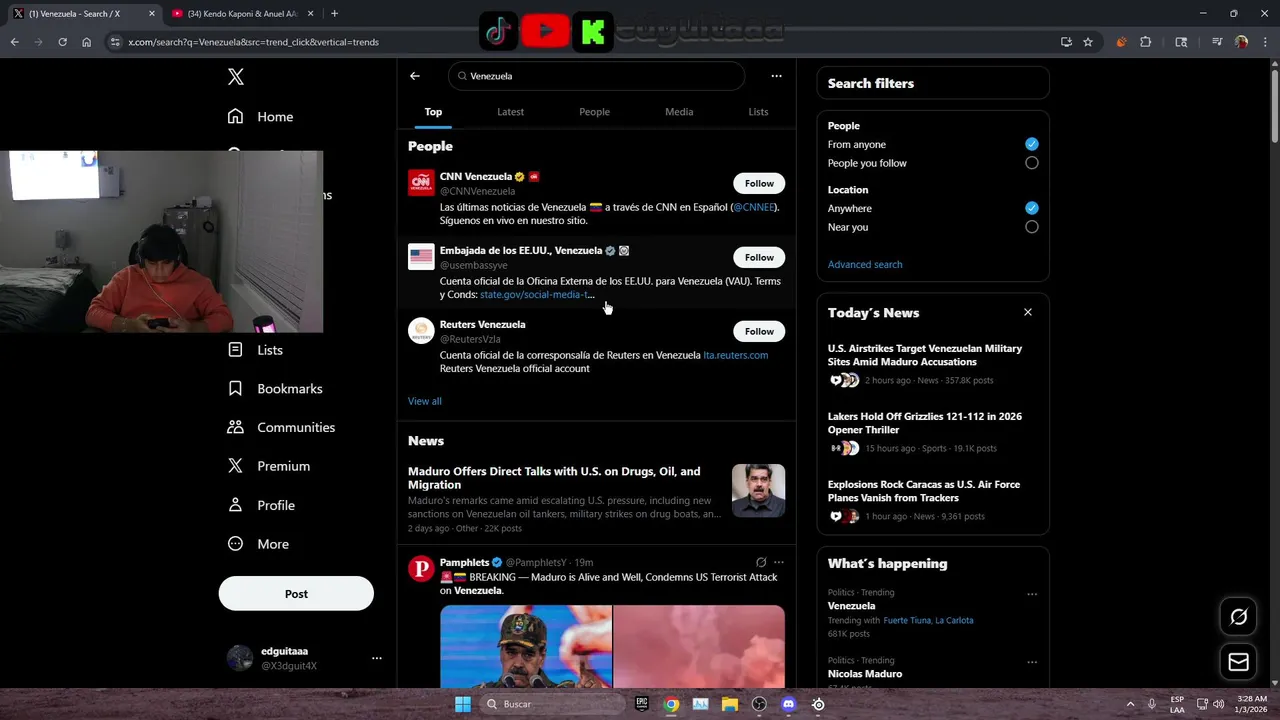Click the Venezuela search input field

597,76
